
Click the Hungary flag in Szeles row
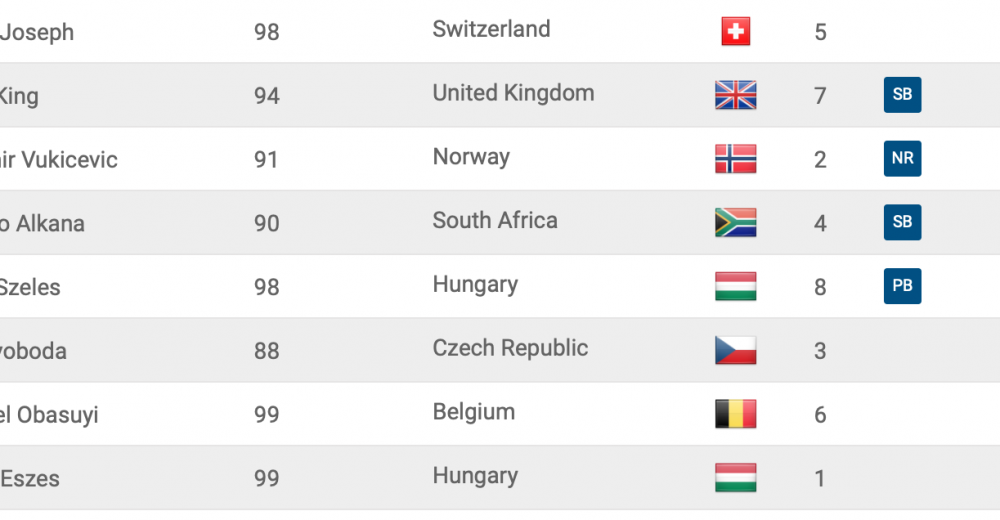pyautogui.click(x=735, y=286)
